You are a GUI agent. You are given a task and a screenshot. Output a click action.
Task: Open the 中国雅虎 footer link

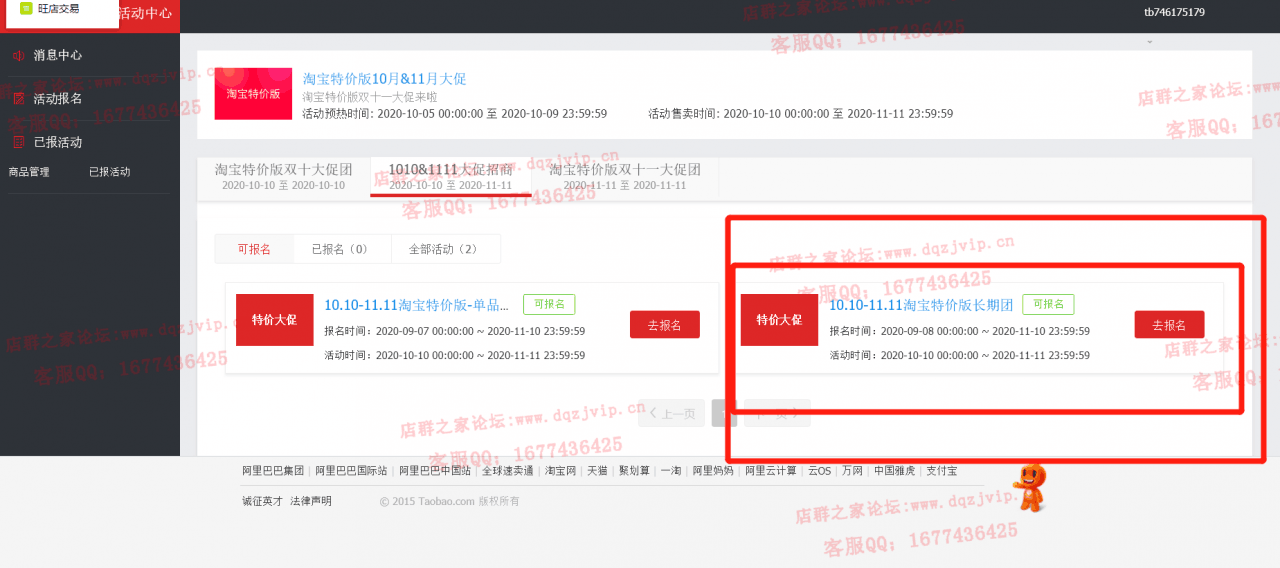894,471
